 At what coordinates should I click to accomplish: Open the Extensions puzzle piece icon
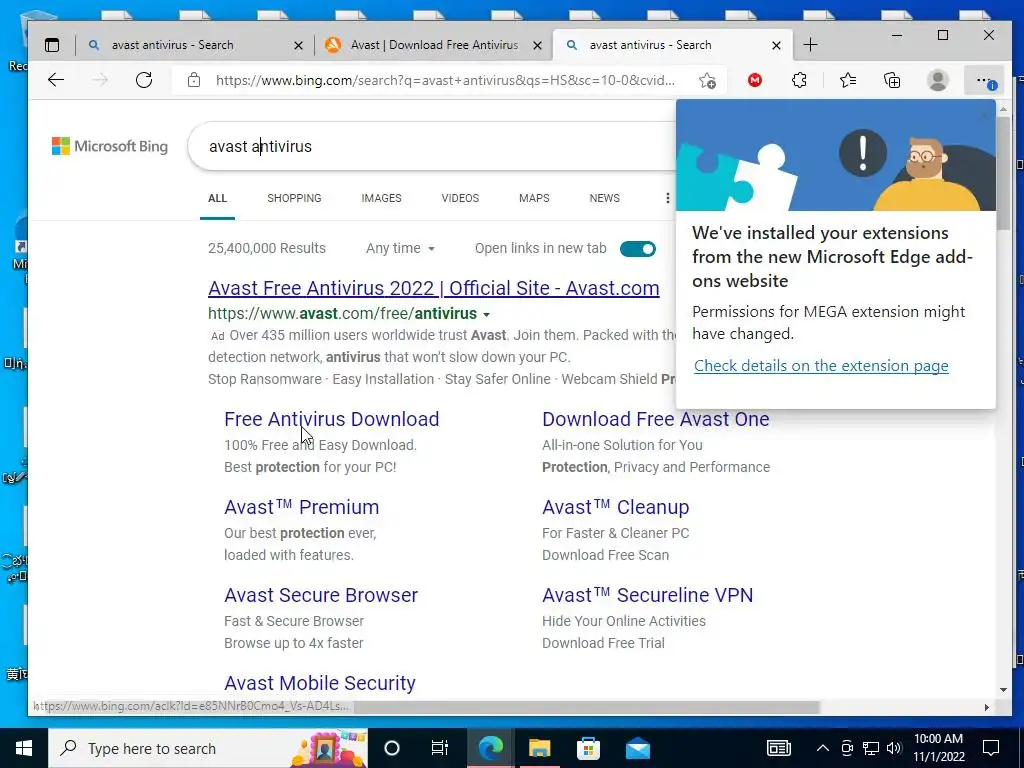(799, 80)
